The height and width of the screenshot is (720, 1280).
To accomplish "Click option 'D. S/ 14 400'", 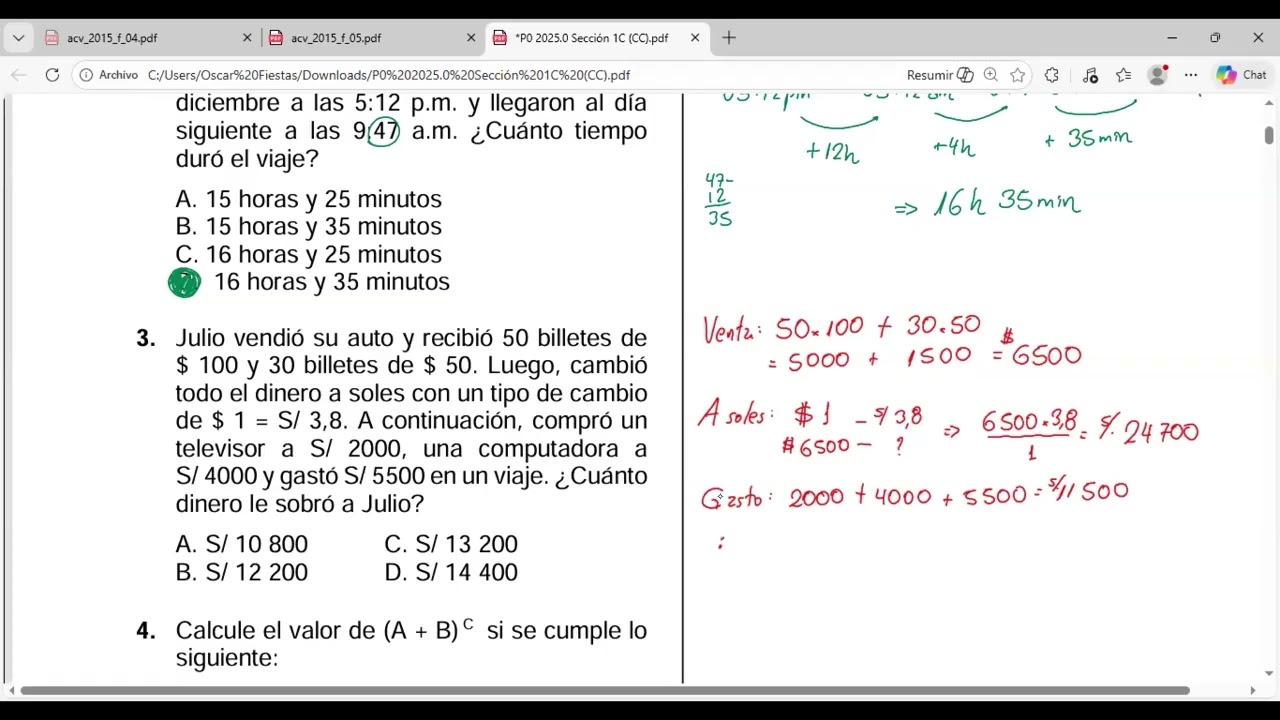I will pos(451,572).
